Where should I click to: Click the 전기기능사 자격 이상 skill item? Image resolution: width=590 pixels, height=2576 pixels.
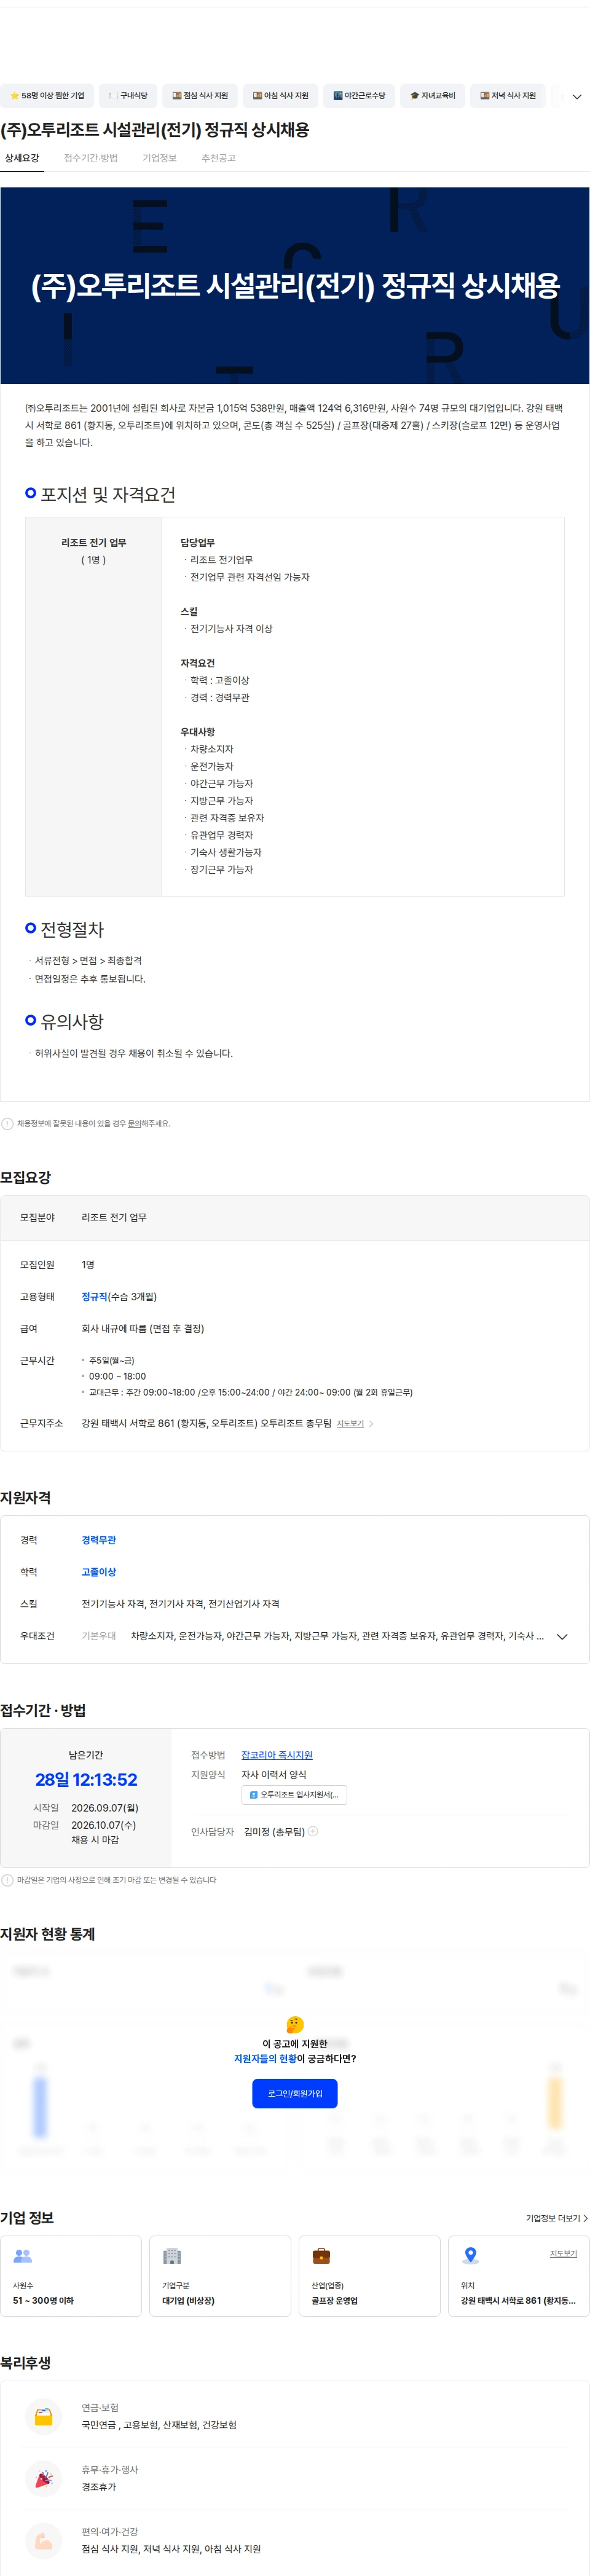coord(231,629)
